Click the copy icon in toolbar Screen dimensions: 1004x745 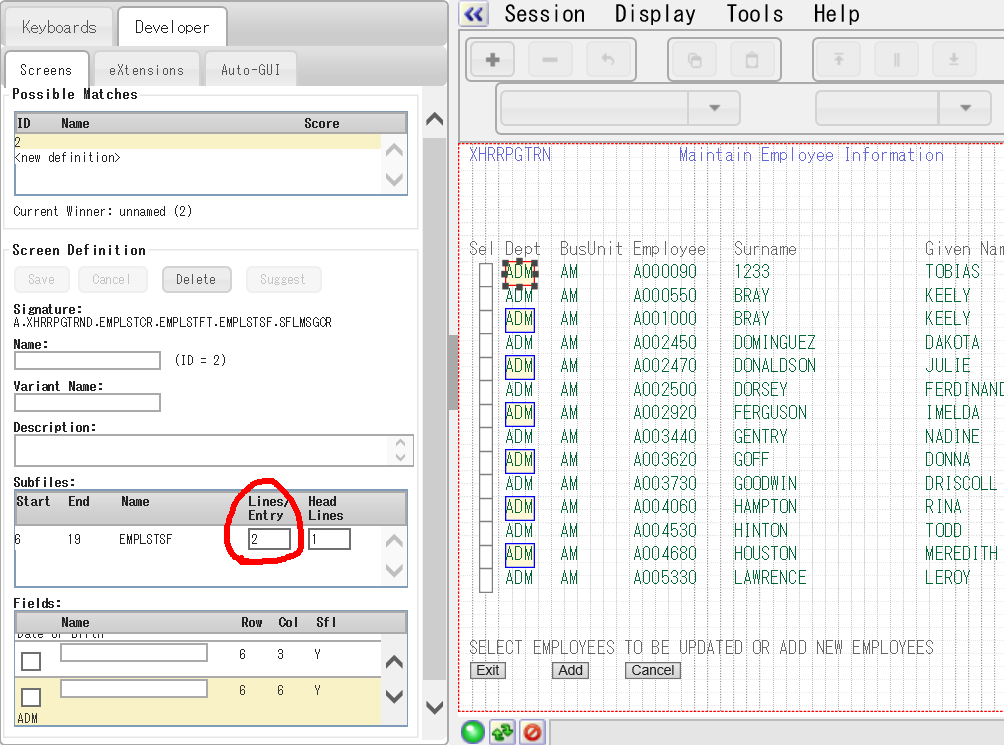tap(694, 60)
